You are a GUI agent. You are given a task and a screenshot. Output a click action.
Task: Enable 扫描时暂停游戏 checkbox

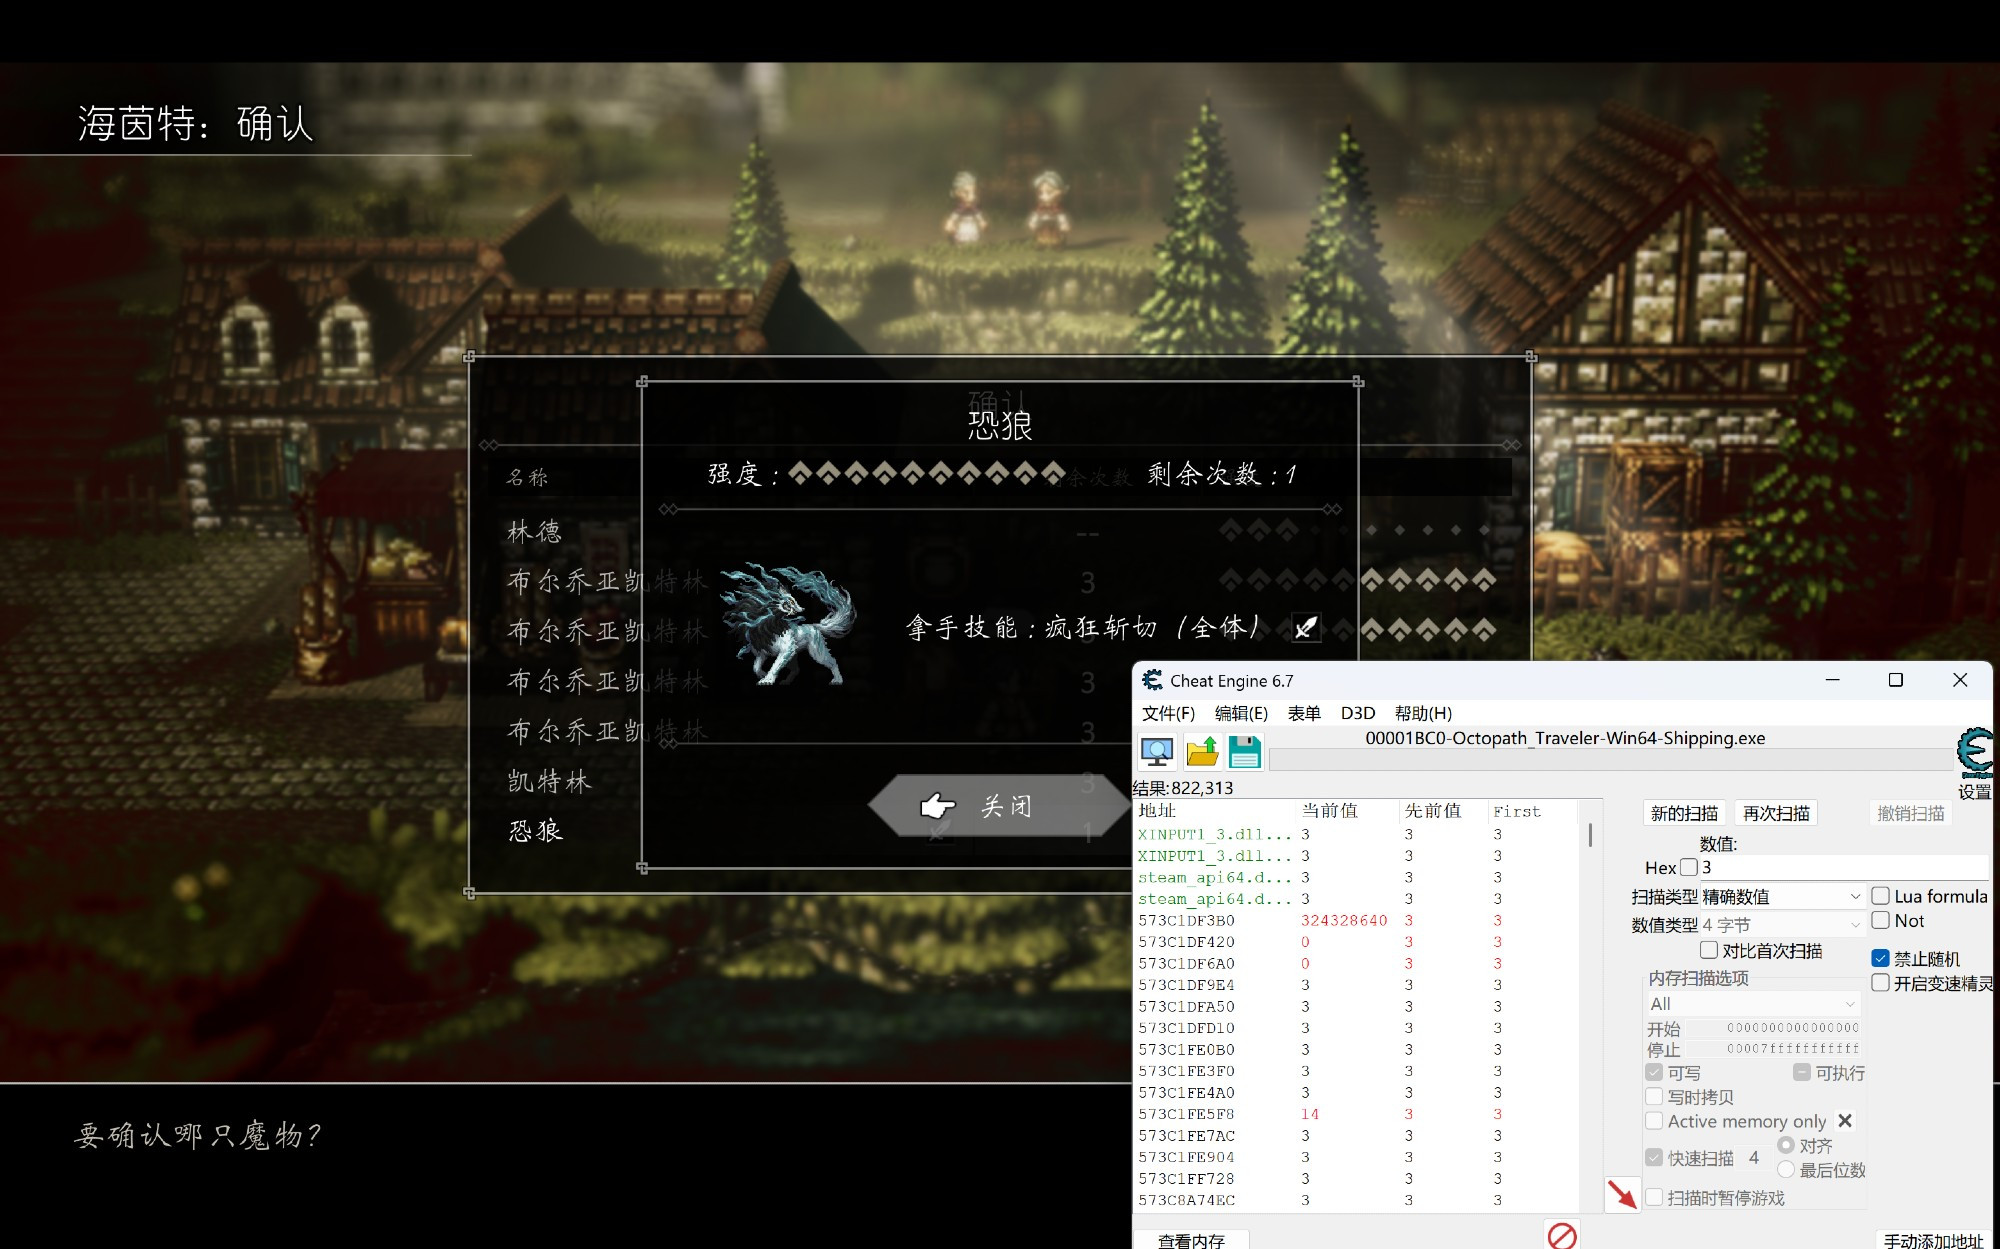[x=1654, y=1197]
